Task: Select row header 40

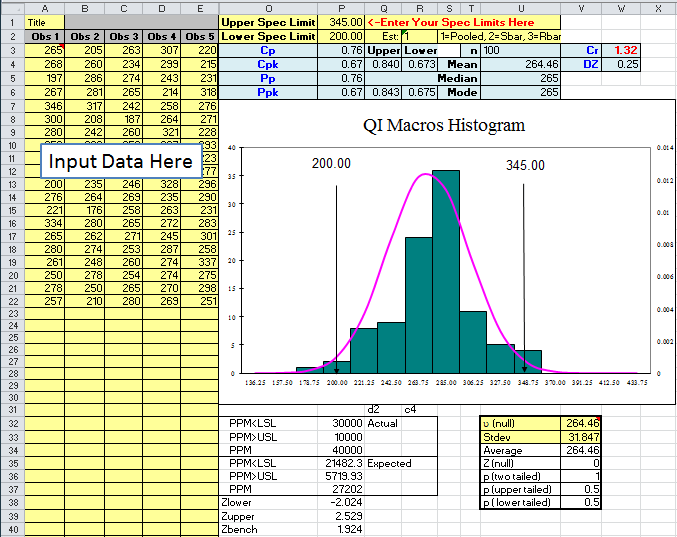Action: click(13, 529)
